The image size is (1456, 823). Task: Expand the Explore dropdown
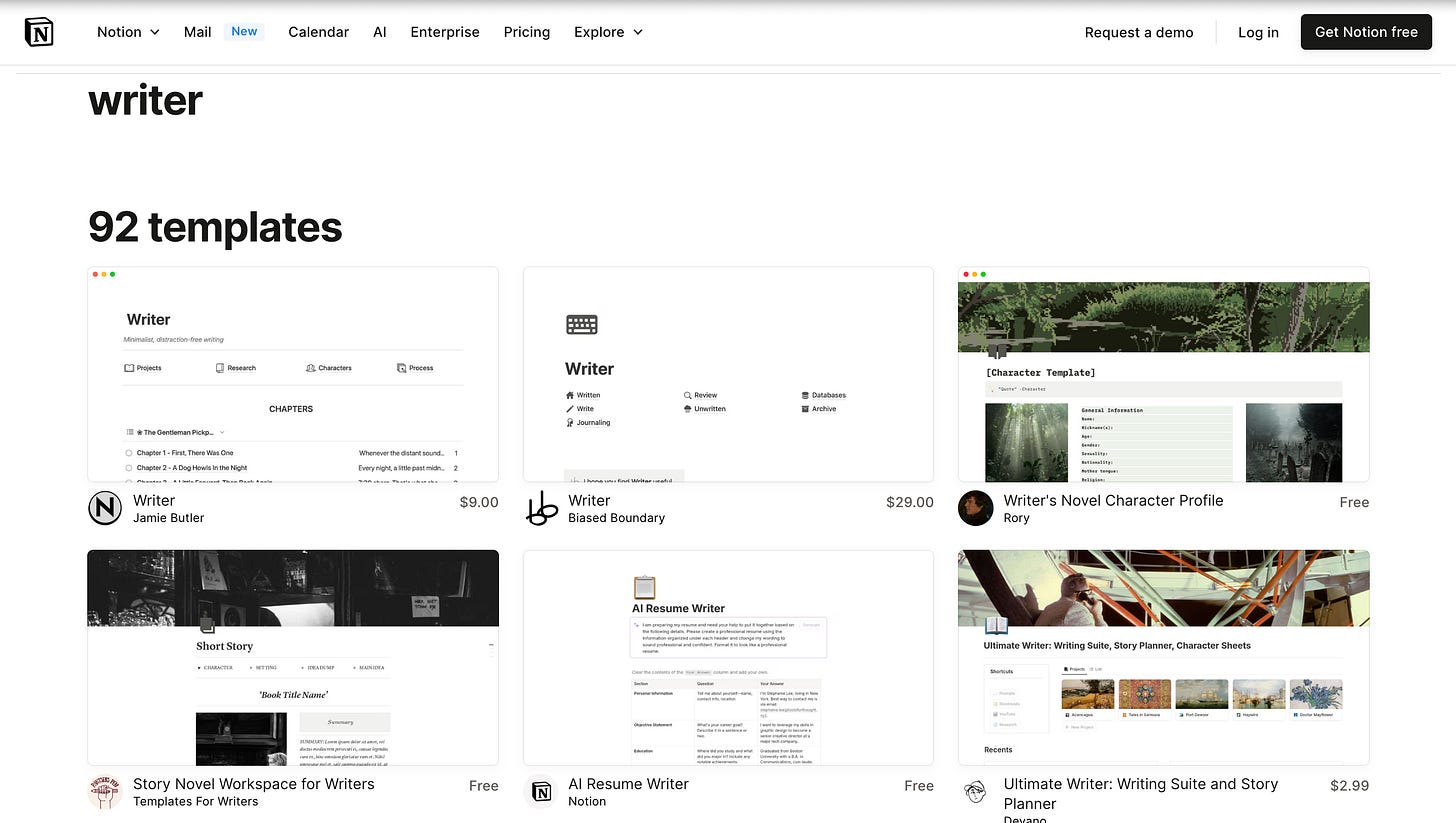point(608,32)
